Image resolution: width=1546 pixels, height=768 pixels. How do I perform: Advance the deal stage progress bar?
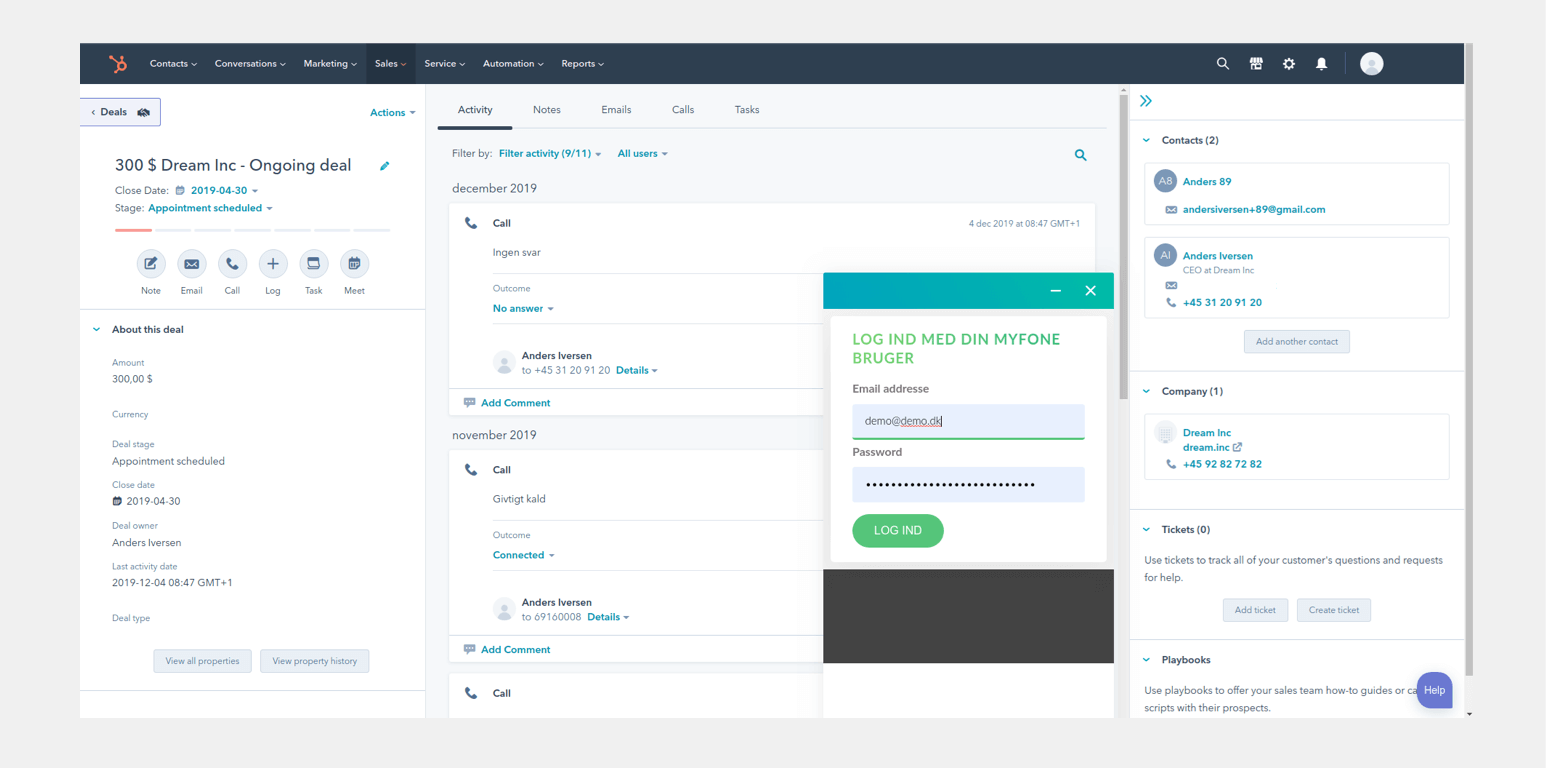(x=250, y=229)
